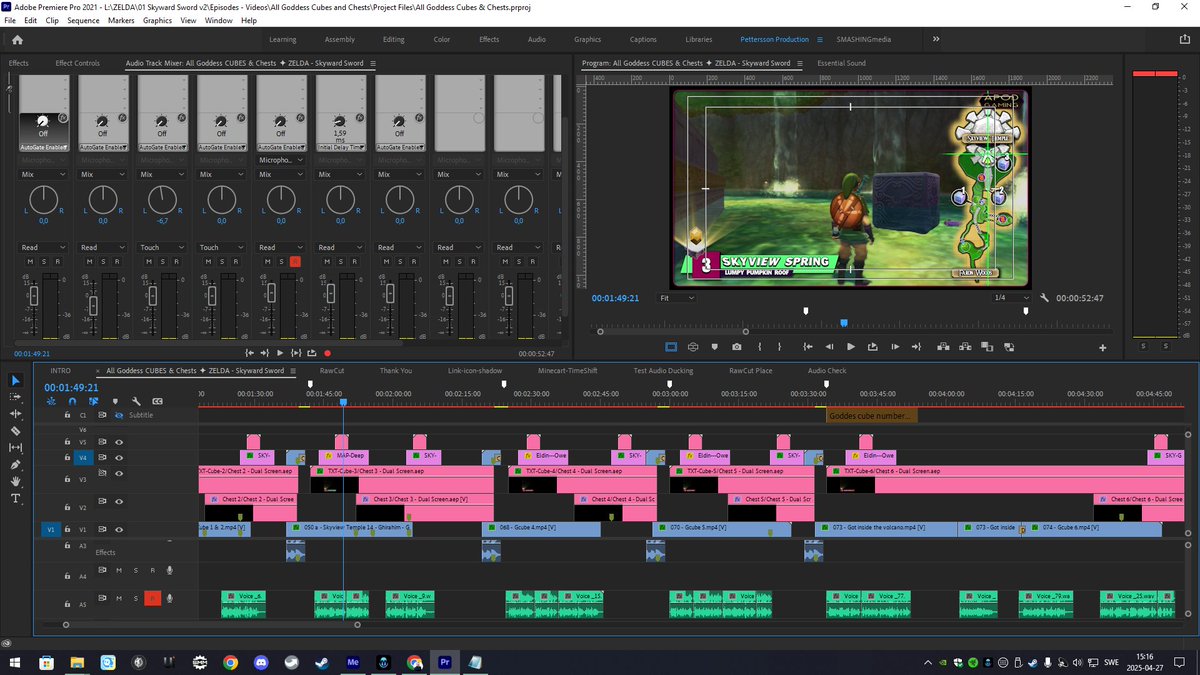The height and width of the screenshot is (675, 1200).
Task: Click Go to In point button
Action: (808, 347)
